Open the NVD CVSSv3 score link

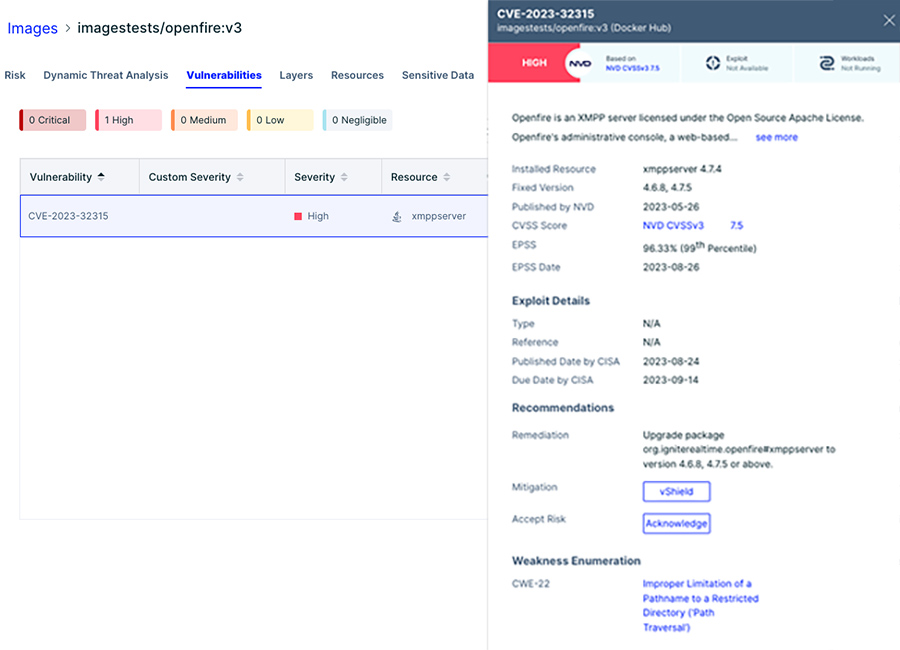pyautogui.click(x=673, y=226)
